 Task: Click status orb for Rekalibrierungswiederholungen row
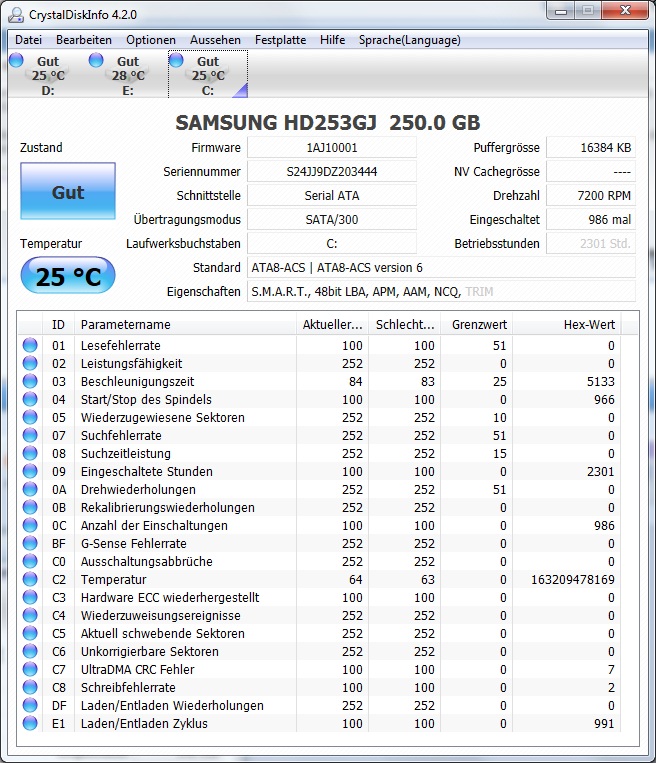click(30, 507)
